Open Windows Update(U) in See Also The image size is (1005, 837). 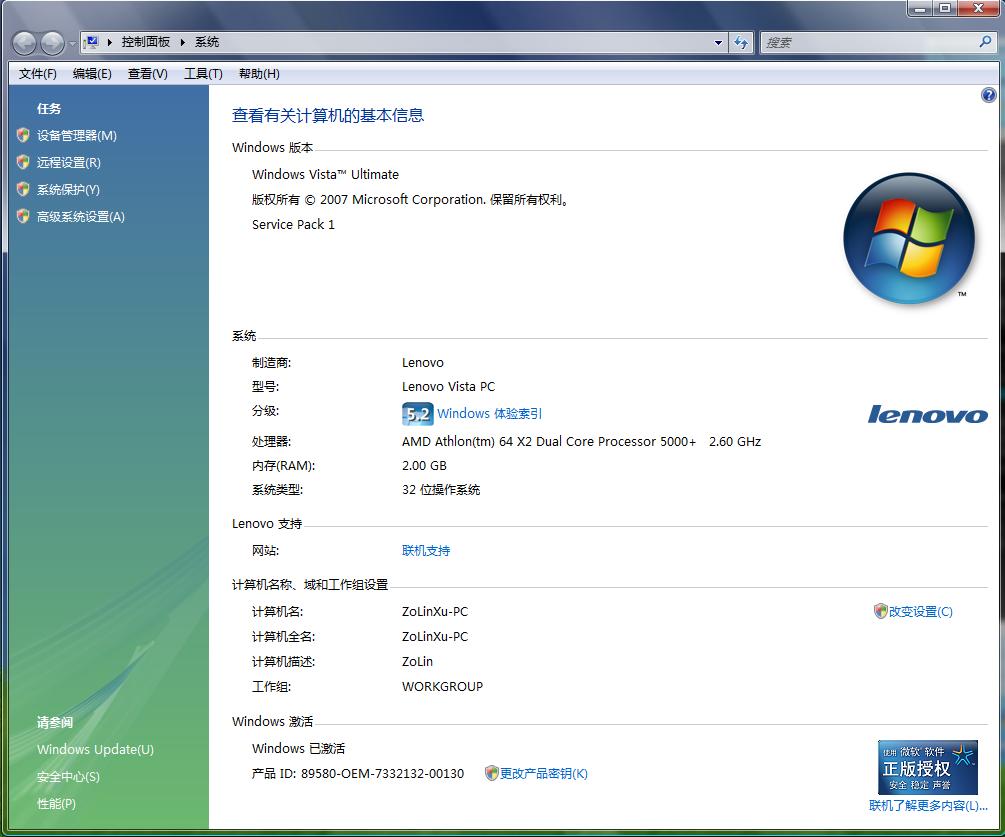pos(96,749)
